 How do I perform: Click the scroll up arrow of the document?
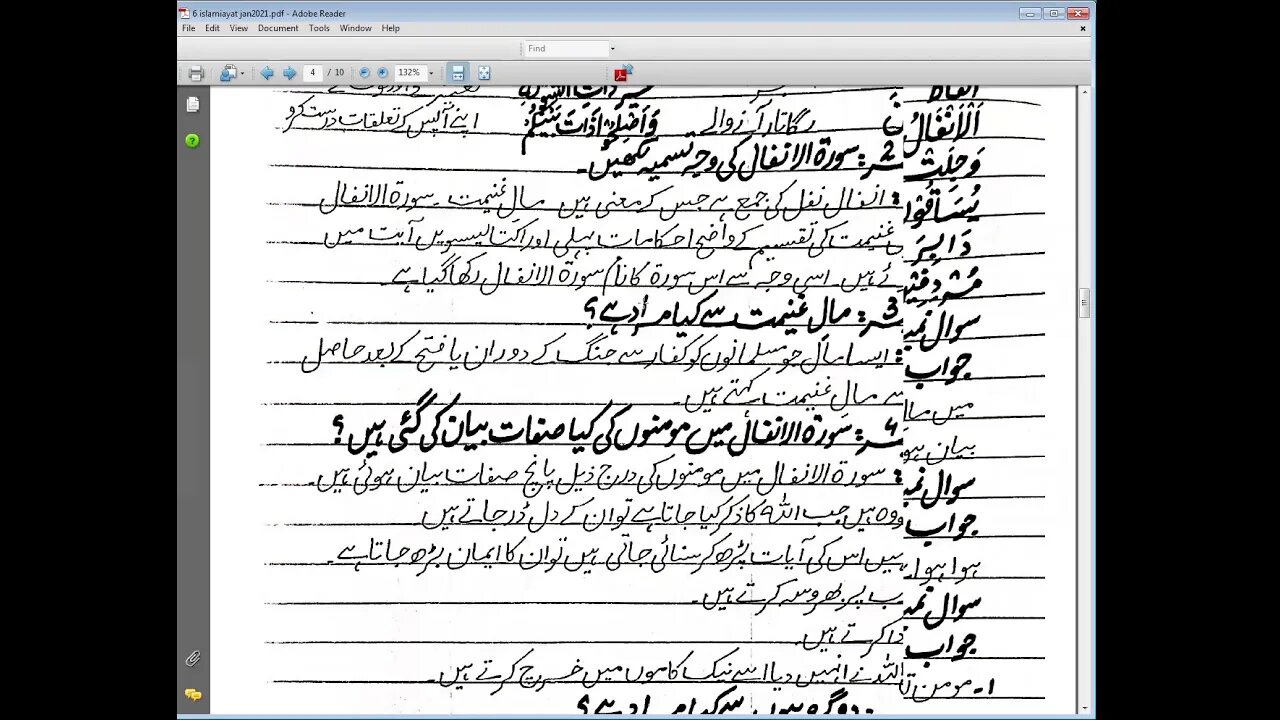[x=1084, y=92]
